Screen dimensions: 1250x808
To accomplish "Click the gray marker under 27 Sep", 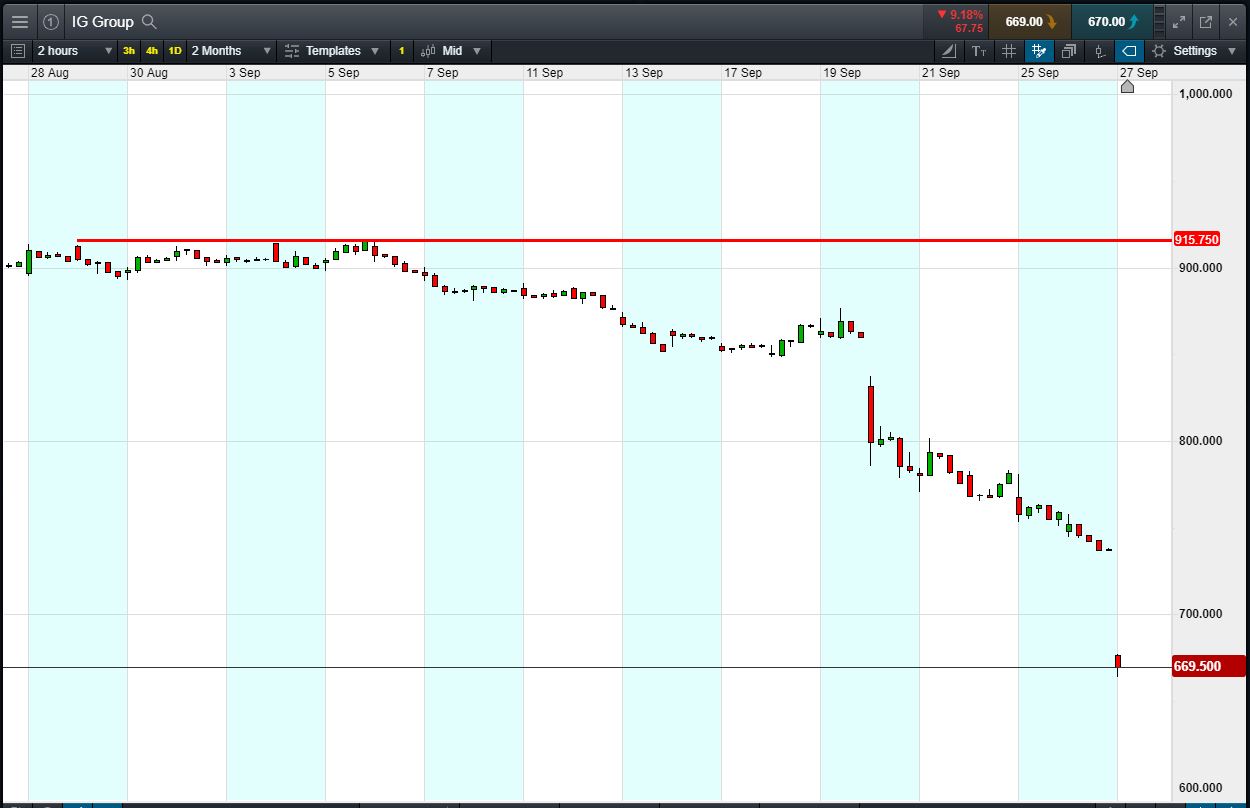I will point(1127,87).
